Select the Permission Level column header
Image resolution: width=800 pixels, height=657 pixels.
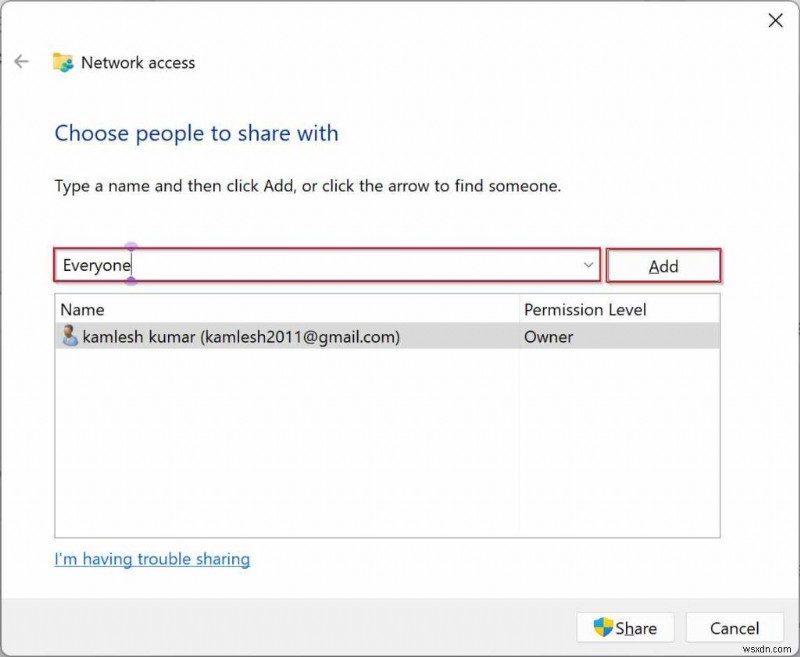(x=585, y=310)
